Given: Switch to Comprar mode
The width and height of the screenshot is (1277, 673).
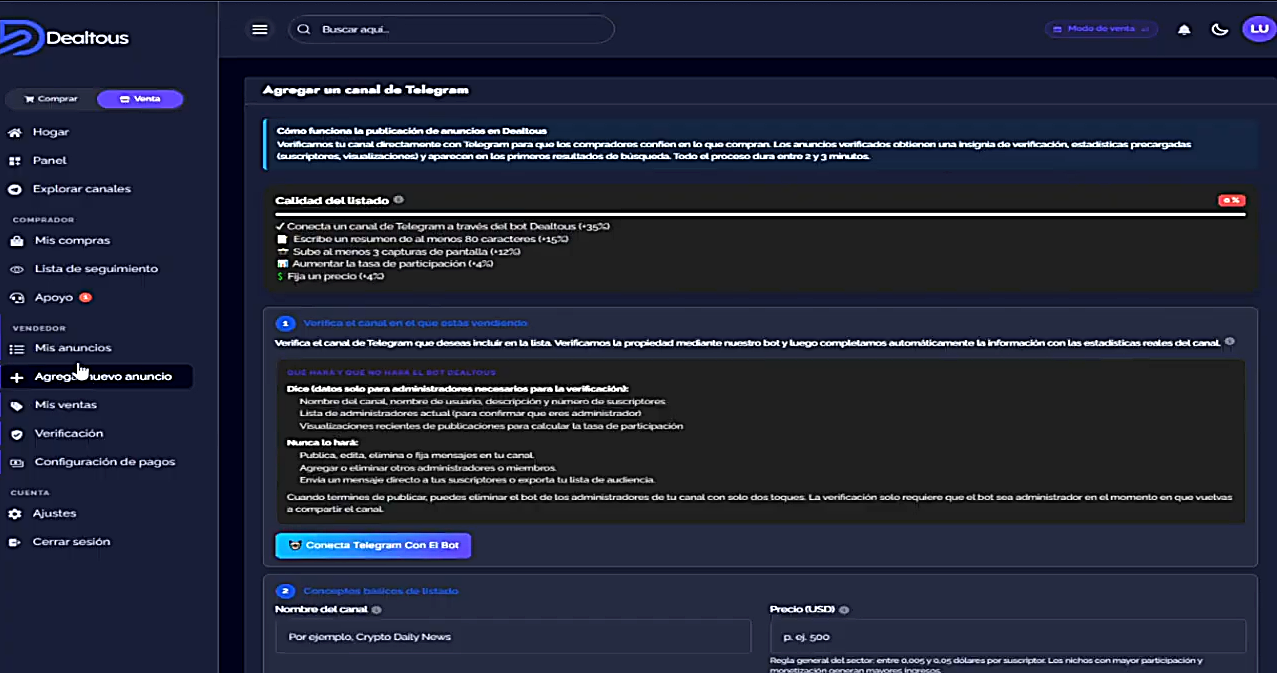Looking at the screenshot, I should click(x=51, y=99).
